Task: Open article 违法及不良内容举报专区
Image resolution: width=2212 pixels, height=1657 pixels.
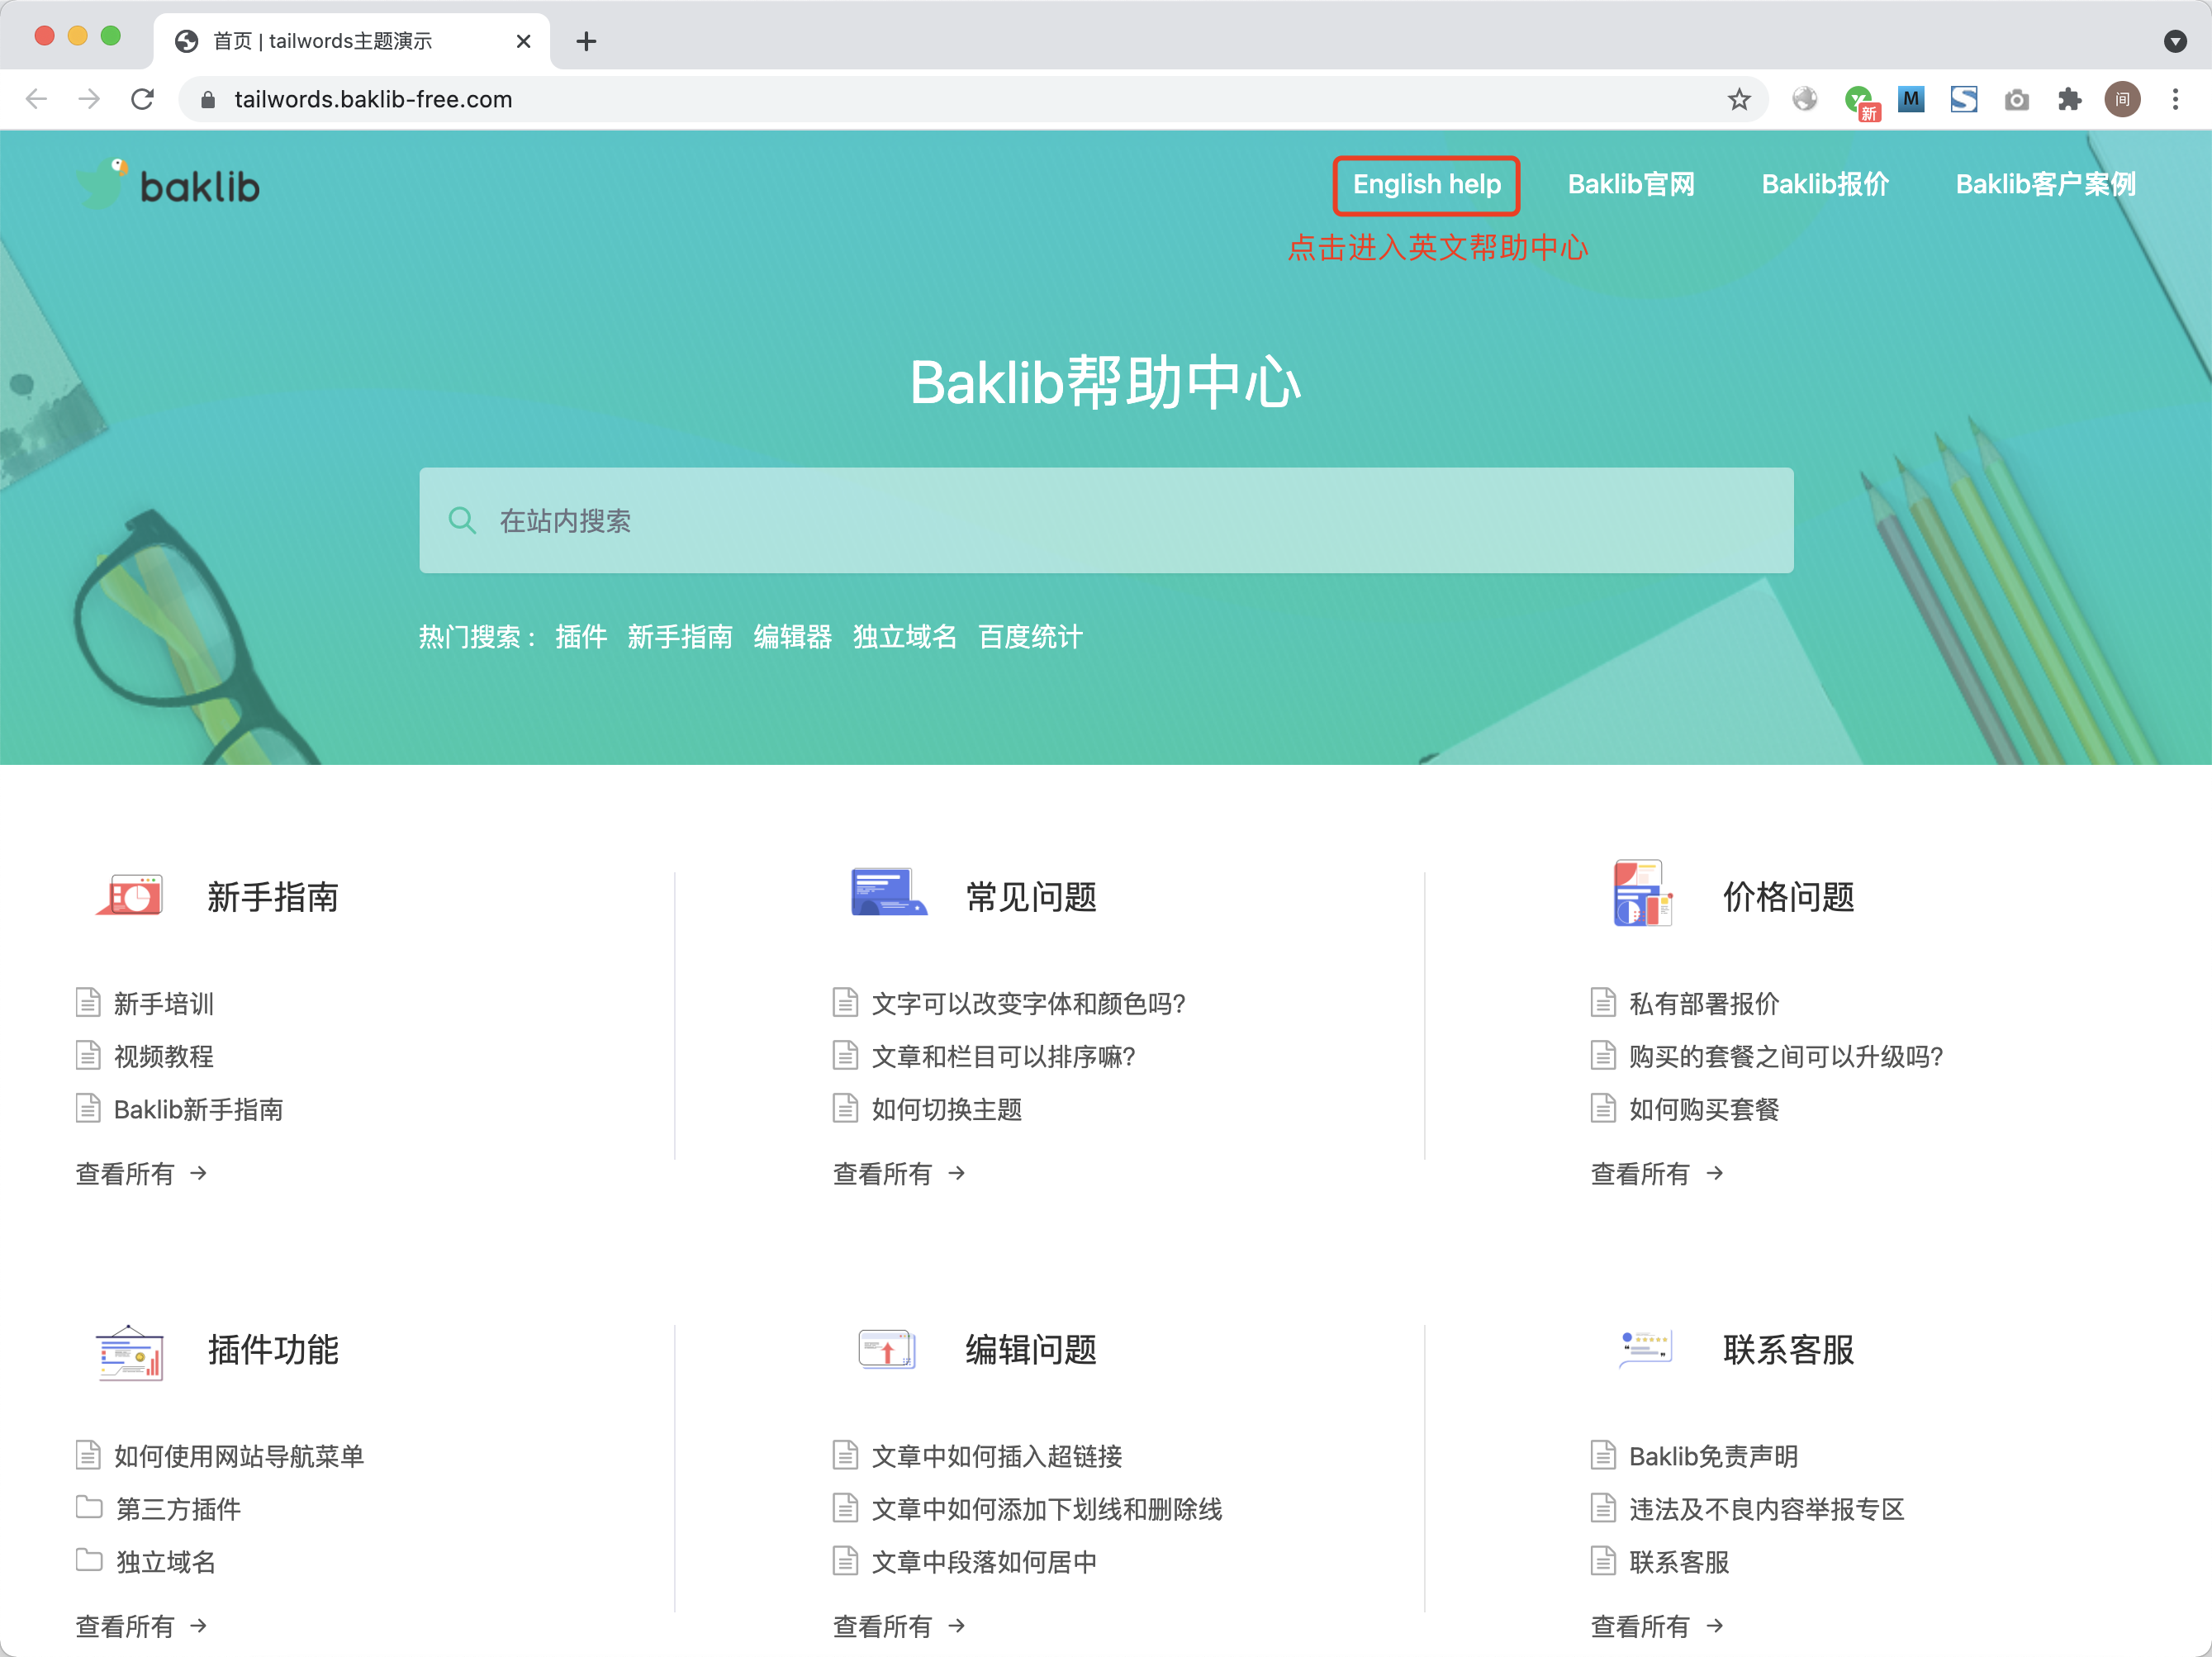Action: 1767,1509
